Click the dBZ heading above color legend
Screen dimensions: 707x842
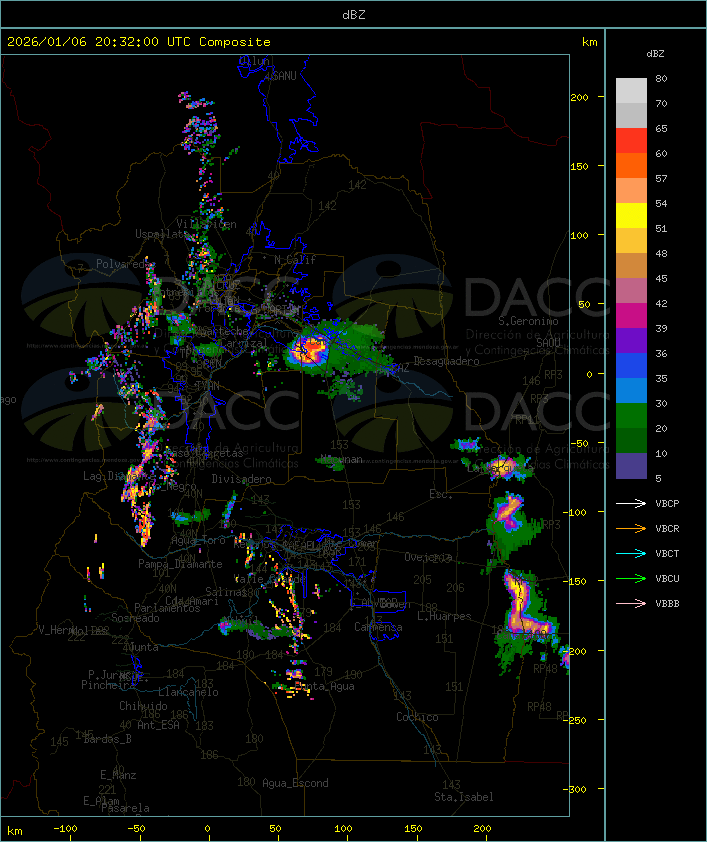tap(656, 53)
